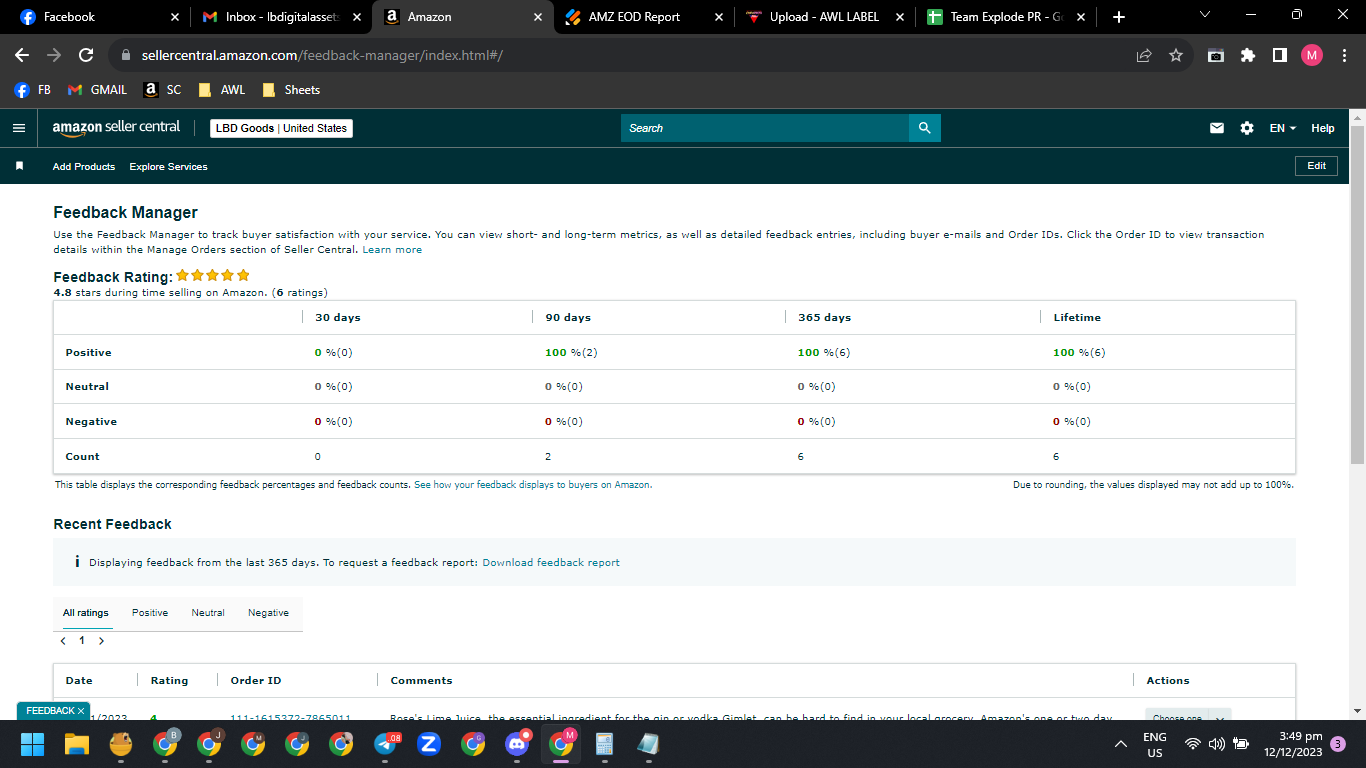Click the Amazon Seller Central logo

click(116, 128)
